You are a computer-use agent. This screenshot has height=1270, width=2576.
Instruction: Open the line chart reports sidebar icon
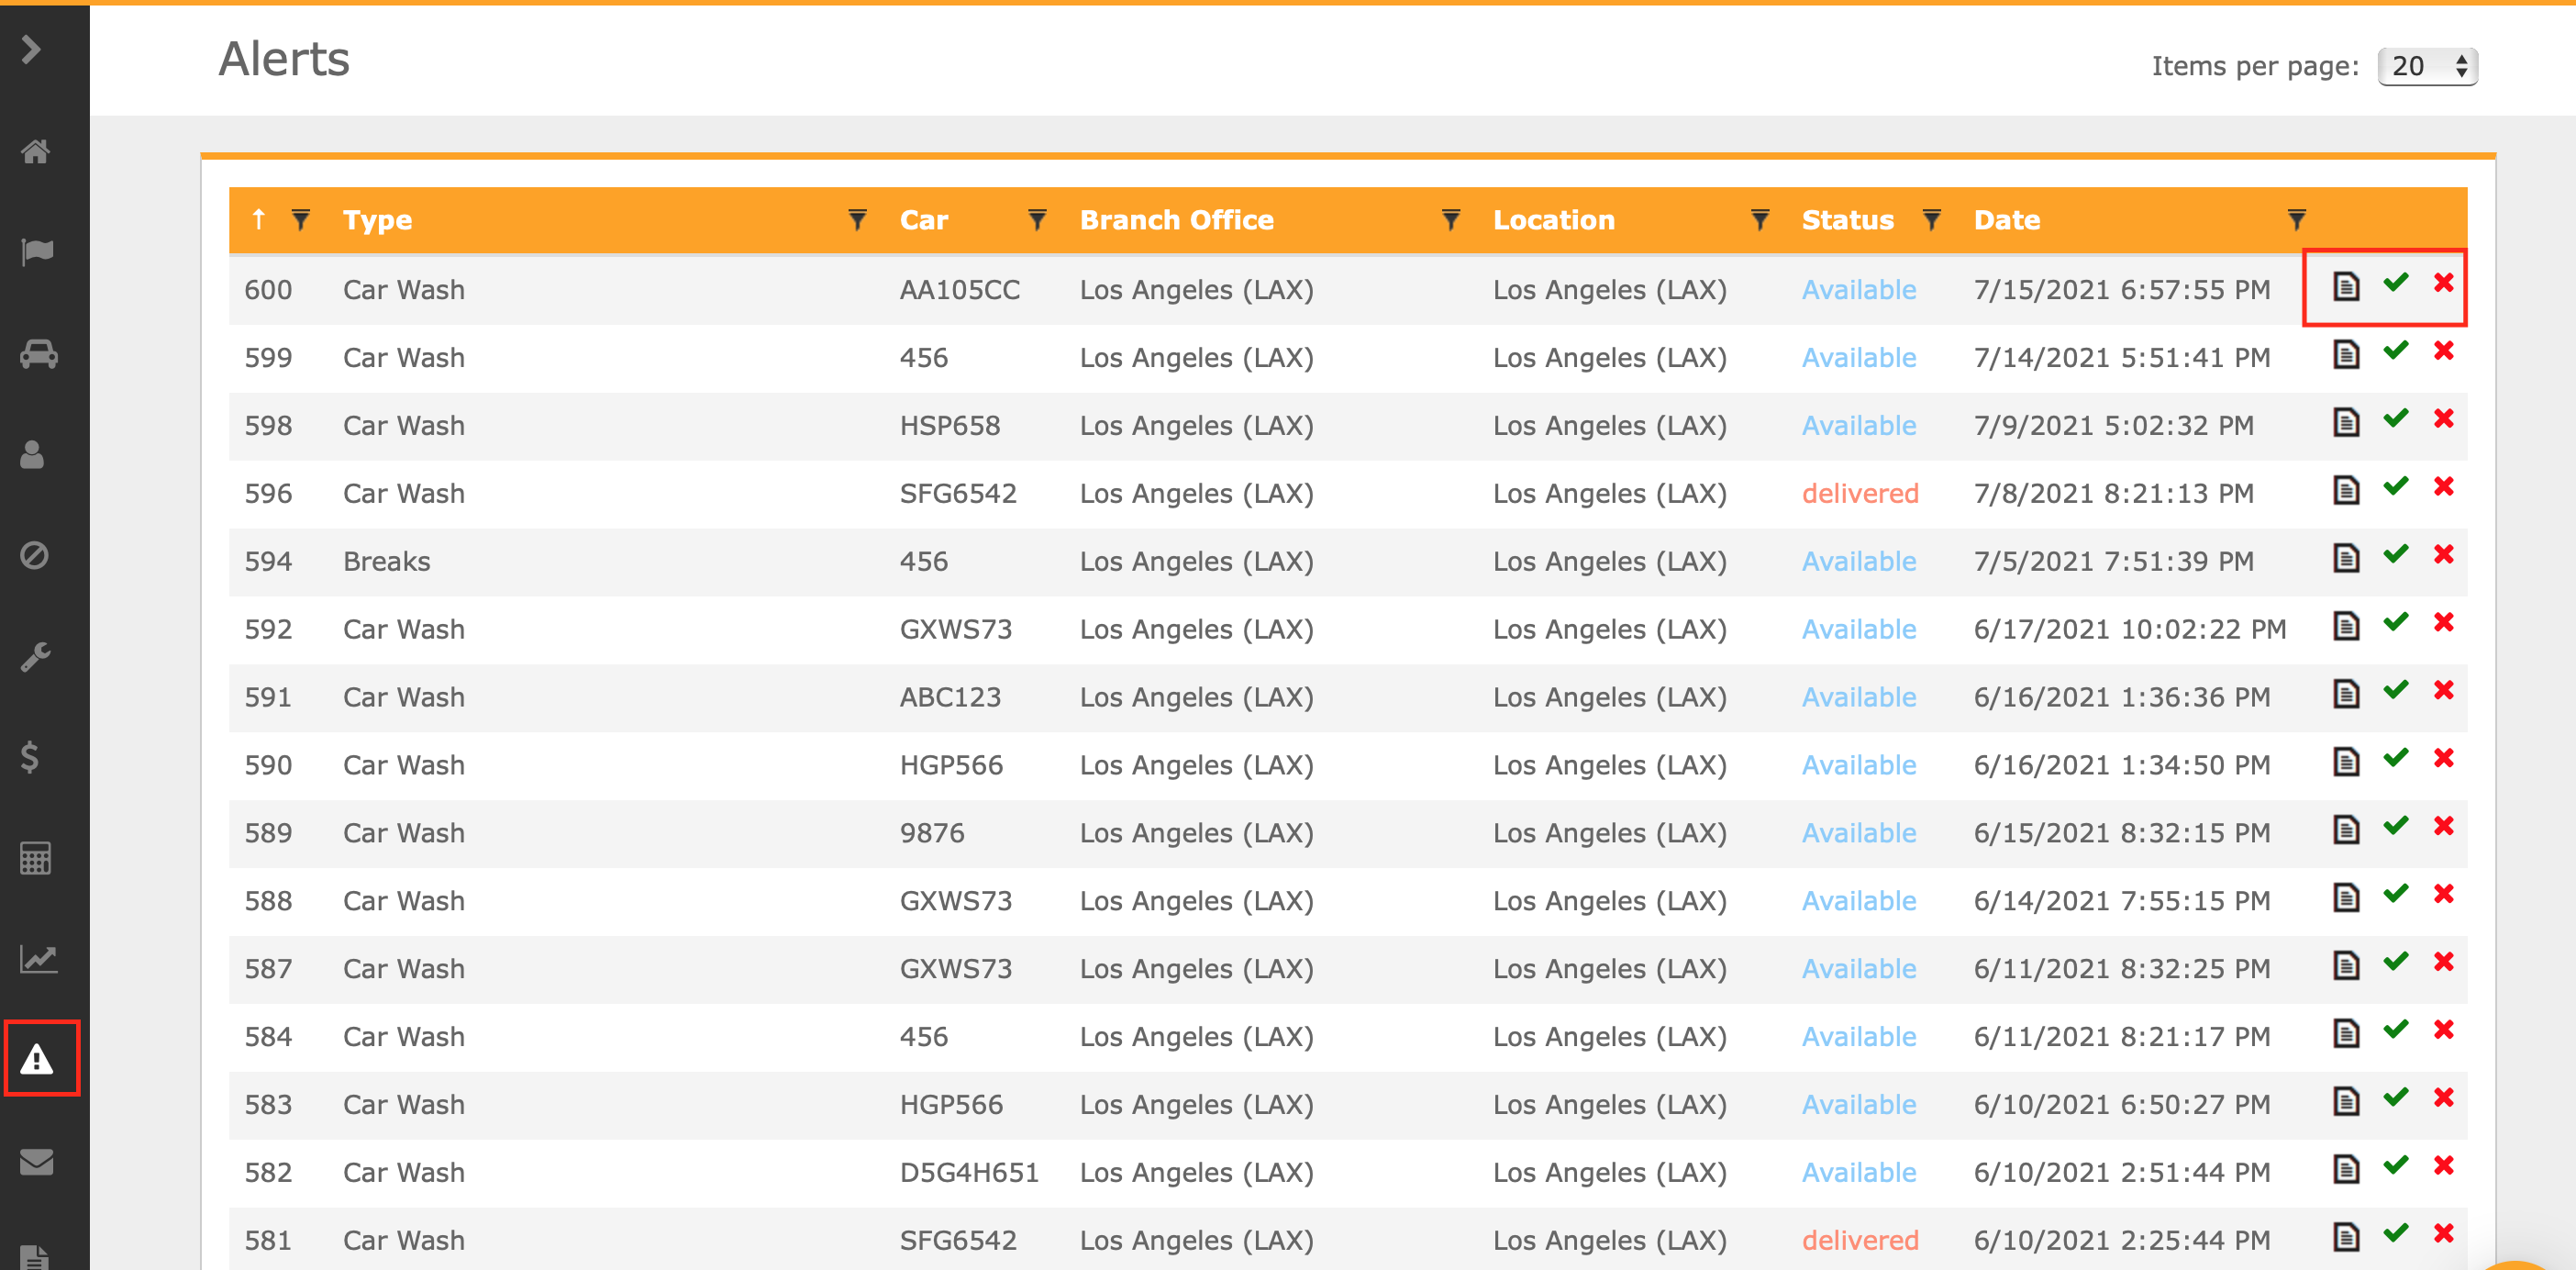(x=38, y=959)
